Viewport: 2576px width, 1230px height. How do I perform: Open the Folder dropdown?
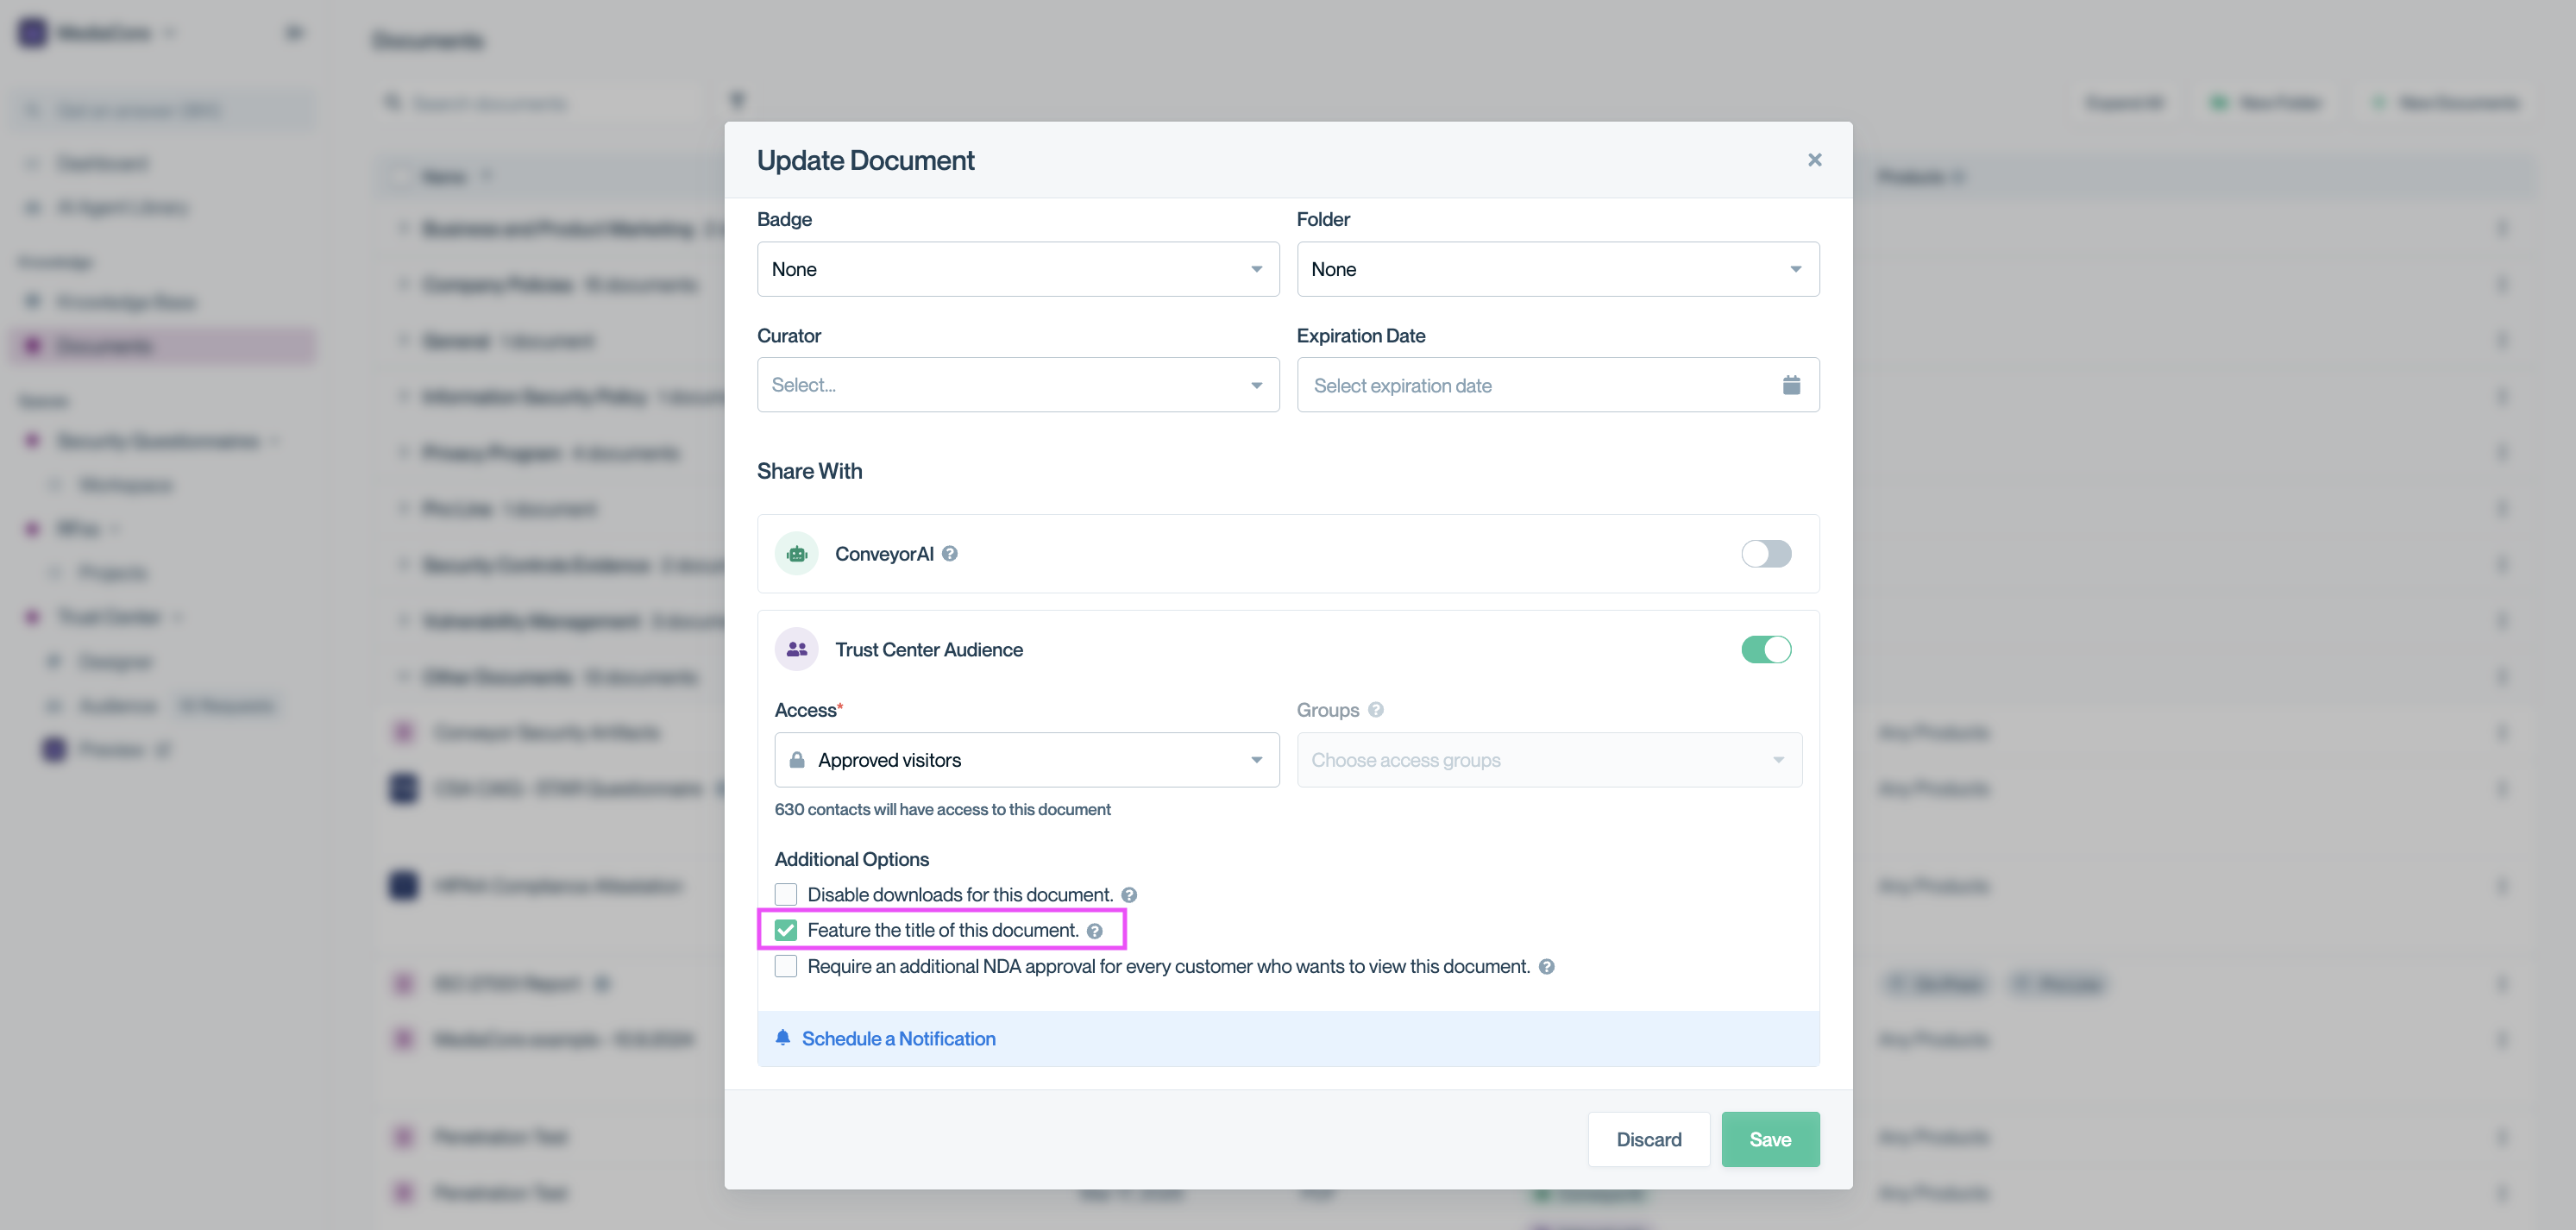(1557, 269)
